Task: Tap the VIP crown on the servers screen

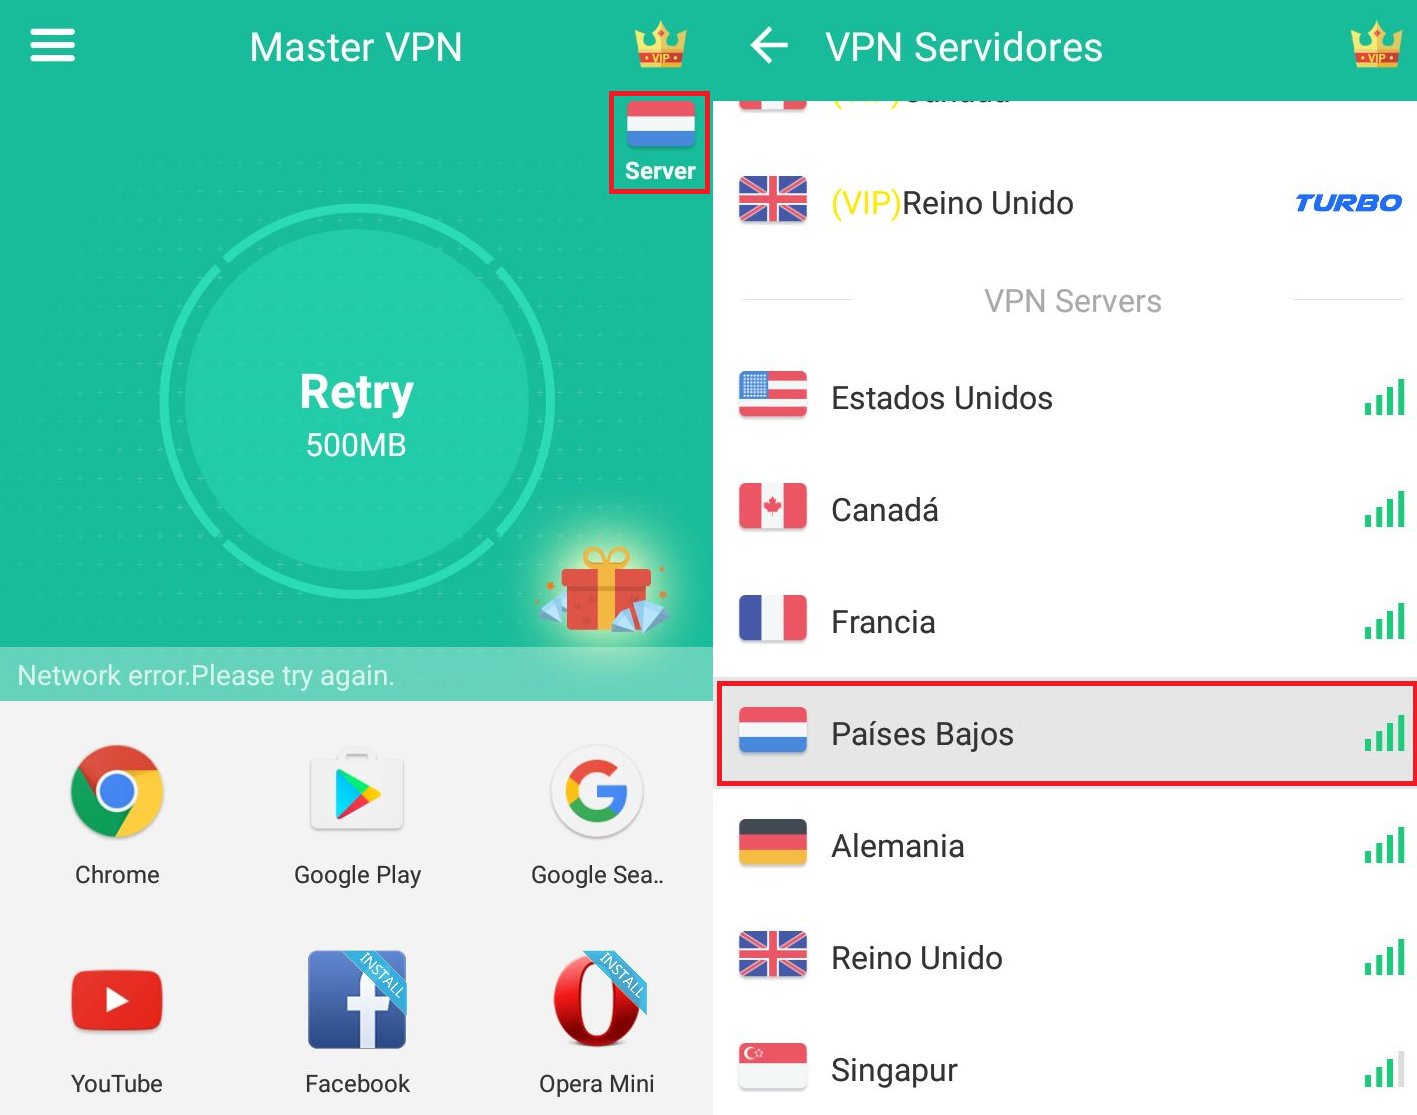Action: tap(1376, 46)
